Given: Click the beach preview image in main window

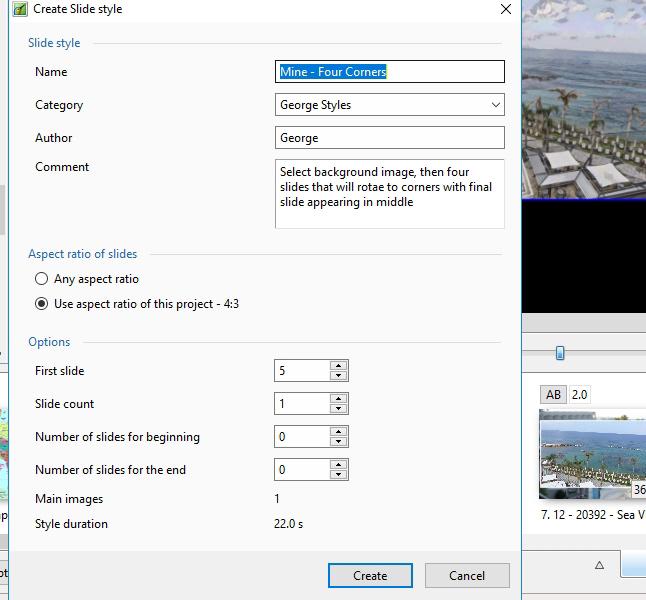Looking at the screenshot, I should tap(584, 100).
